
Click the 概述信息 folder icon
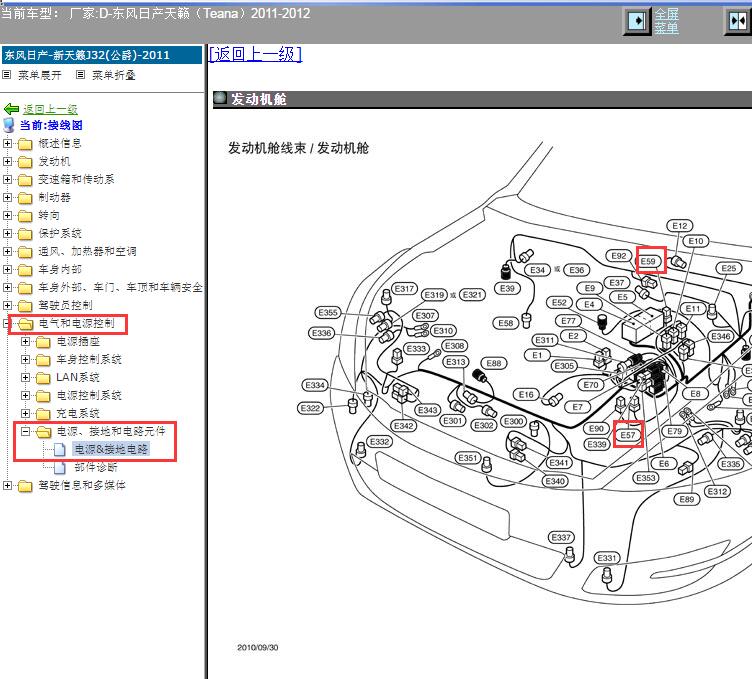(25, 144)
